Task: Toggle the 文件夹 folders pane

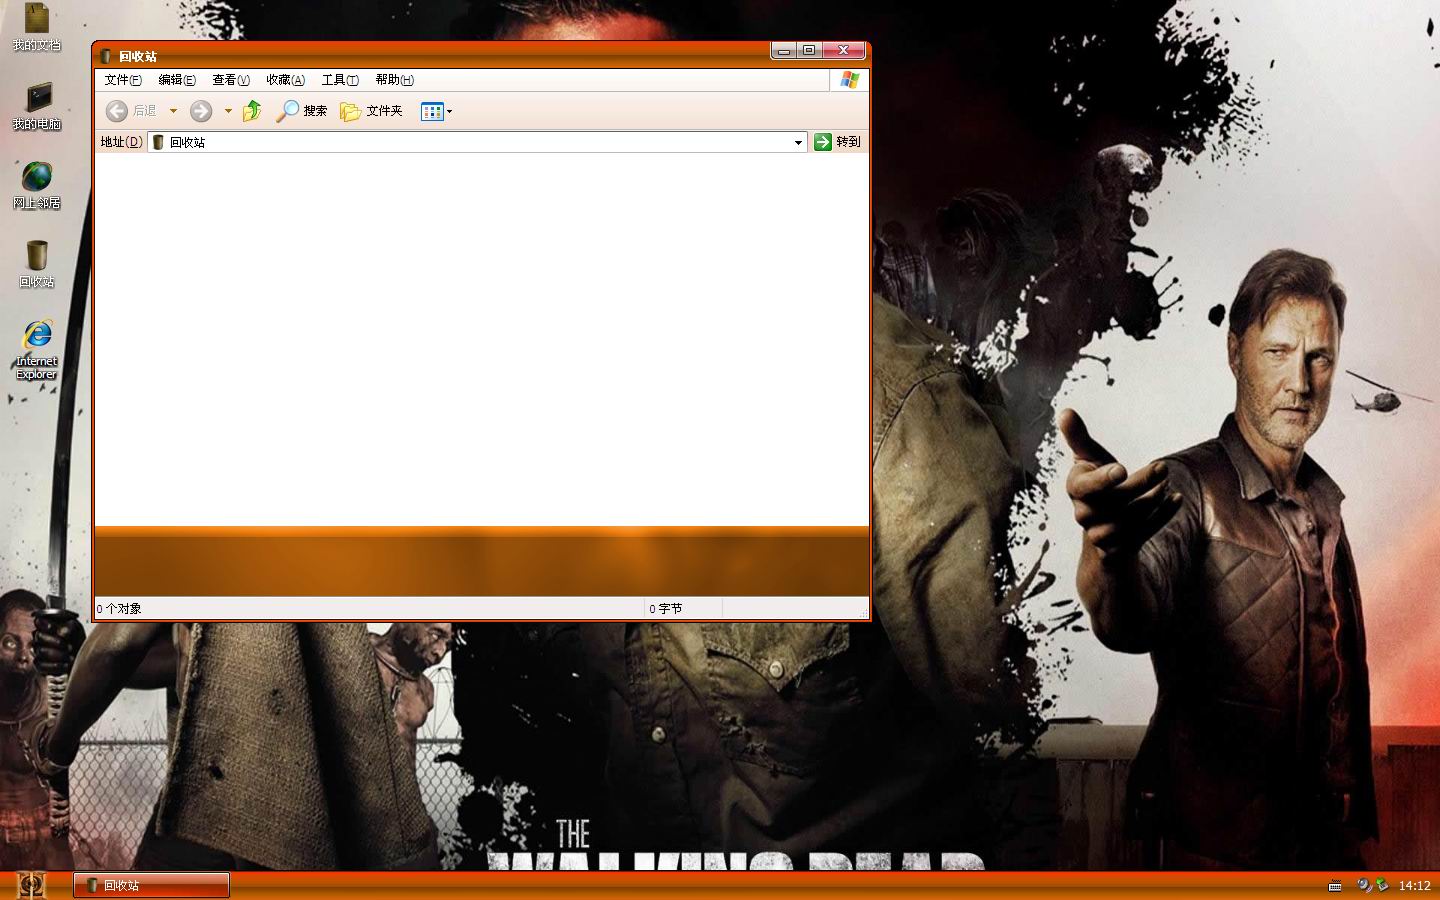Action: [371, 111]
